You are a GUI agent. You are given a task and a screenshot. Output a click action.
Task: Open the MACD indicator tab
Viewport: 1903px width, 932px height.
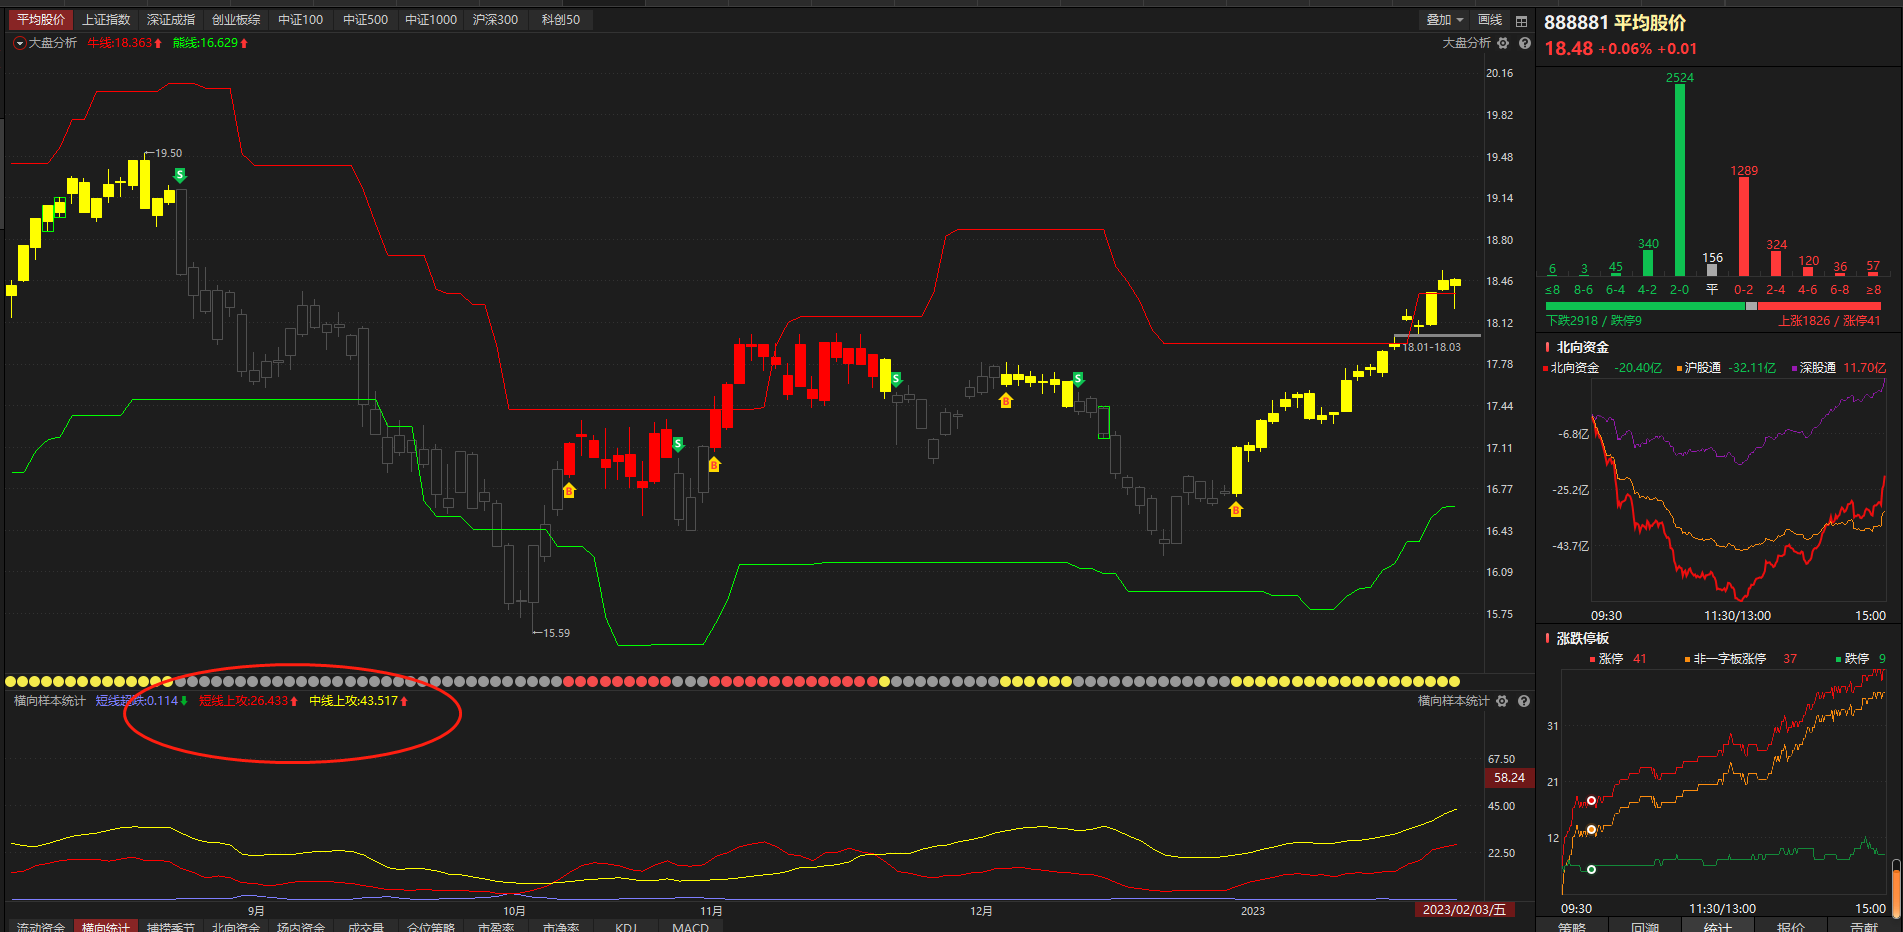[691, 926]
